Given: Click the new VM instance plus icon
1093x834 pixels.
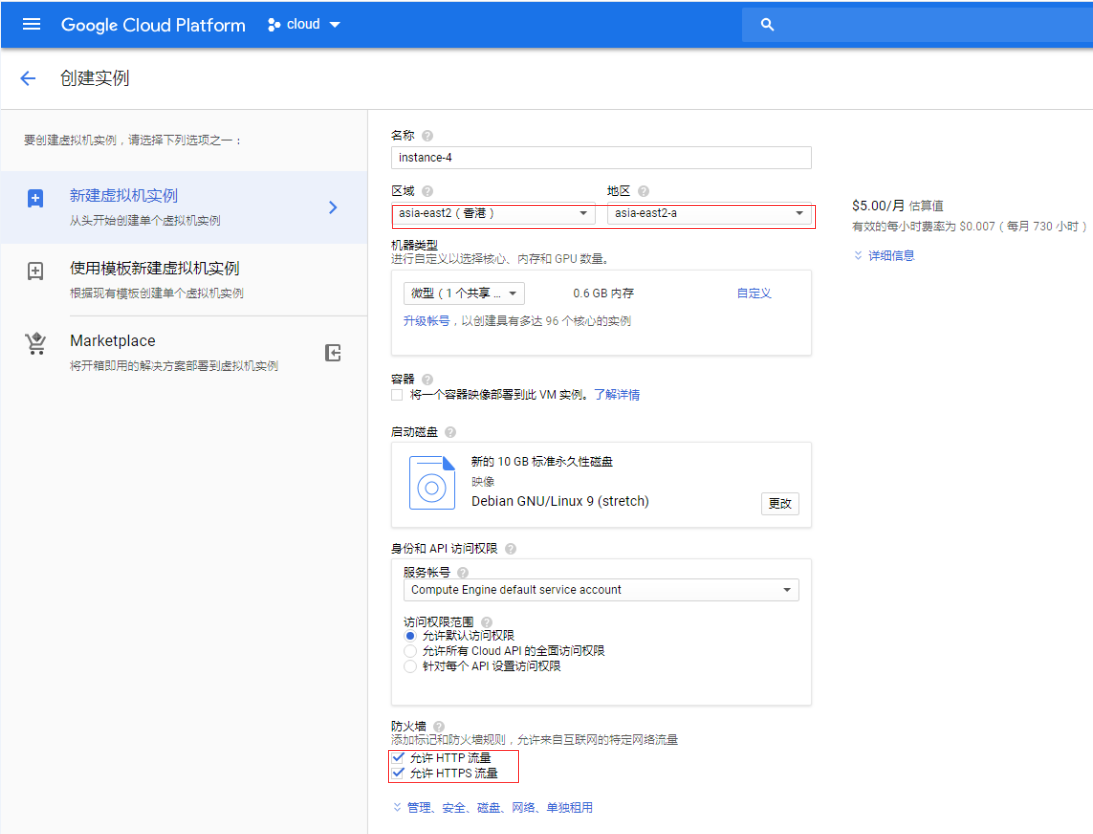Looking at the screenshot, I should (35, 199).
